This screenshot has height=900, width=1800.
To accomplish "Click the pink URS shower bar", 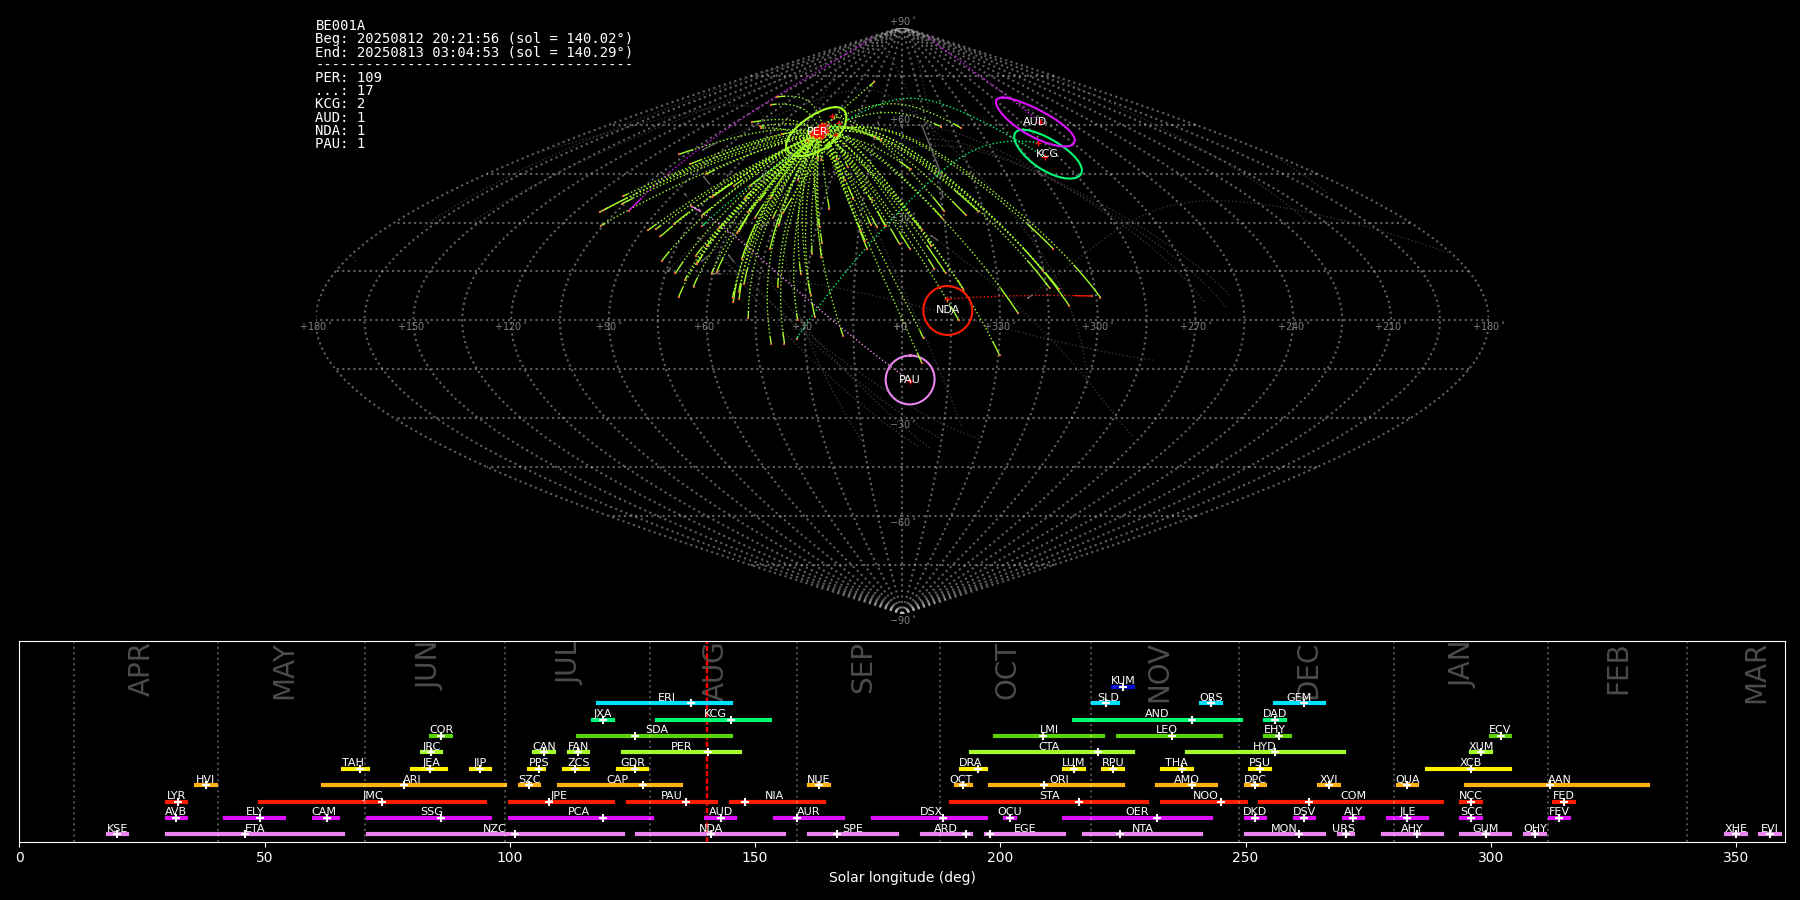I will 1344,834.
